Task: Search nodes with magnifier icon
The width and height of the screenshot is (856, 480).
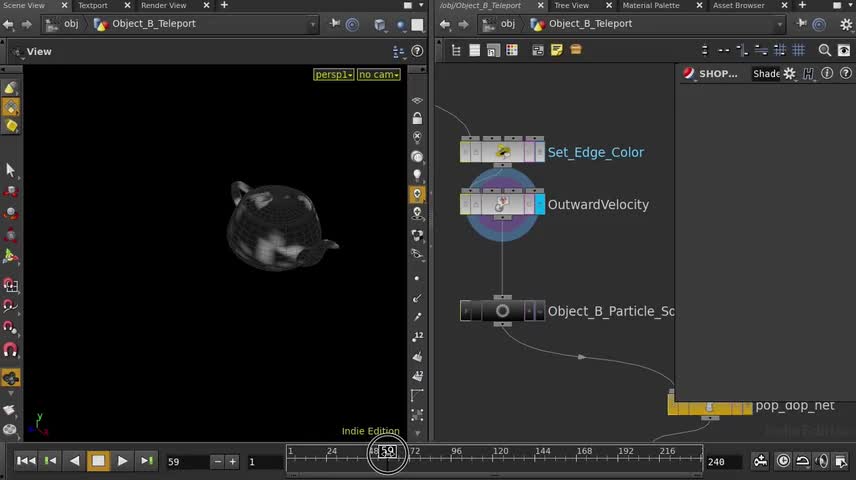Action: pyautogui.click(x=824, y=50)
